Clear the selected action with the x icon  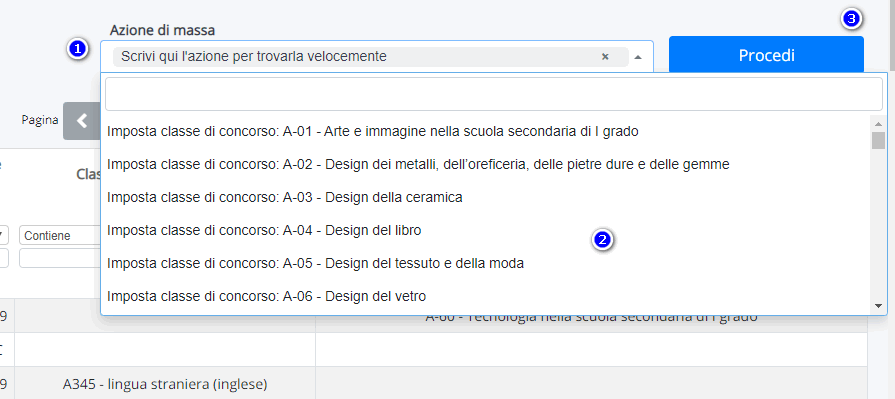605,57
